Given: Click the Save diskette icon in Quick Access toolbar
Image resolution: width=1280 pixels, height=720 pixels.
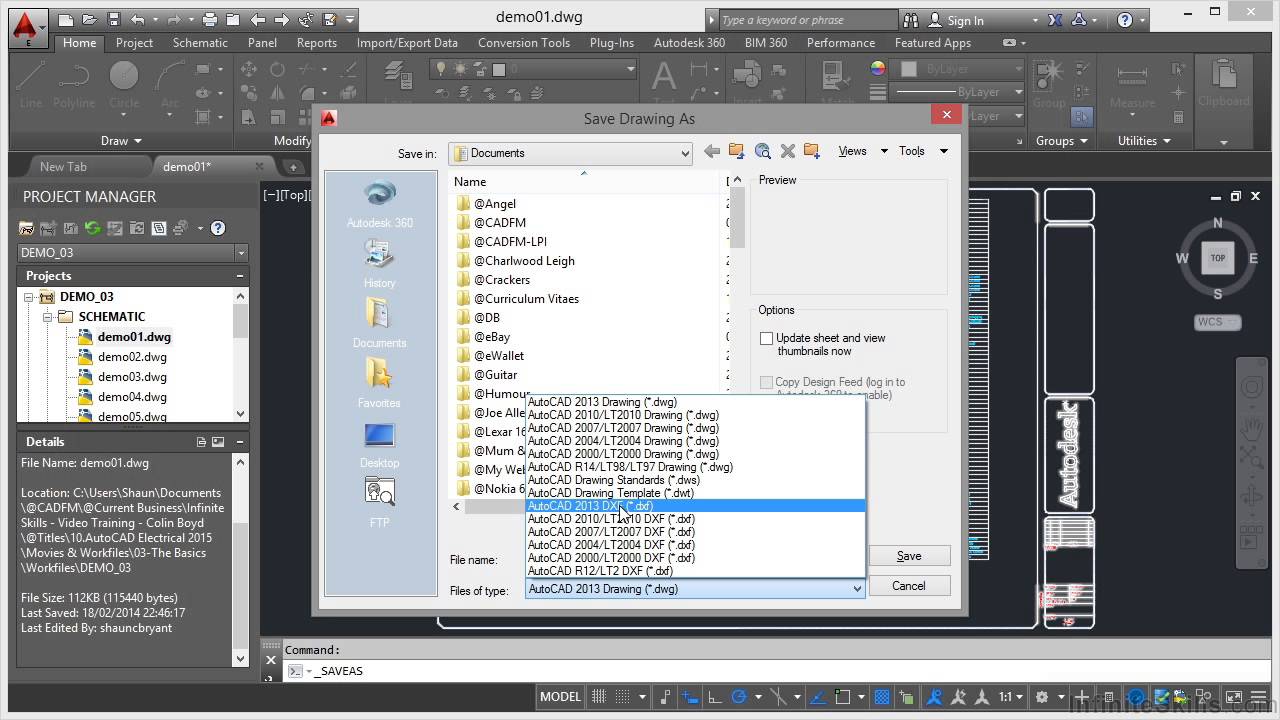Looking at the screenshot, I should coord(113,19).
